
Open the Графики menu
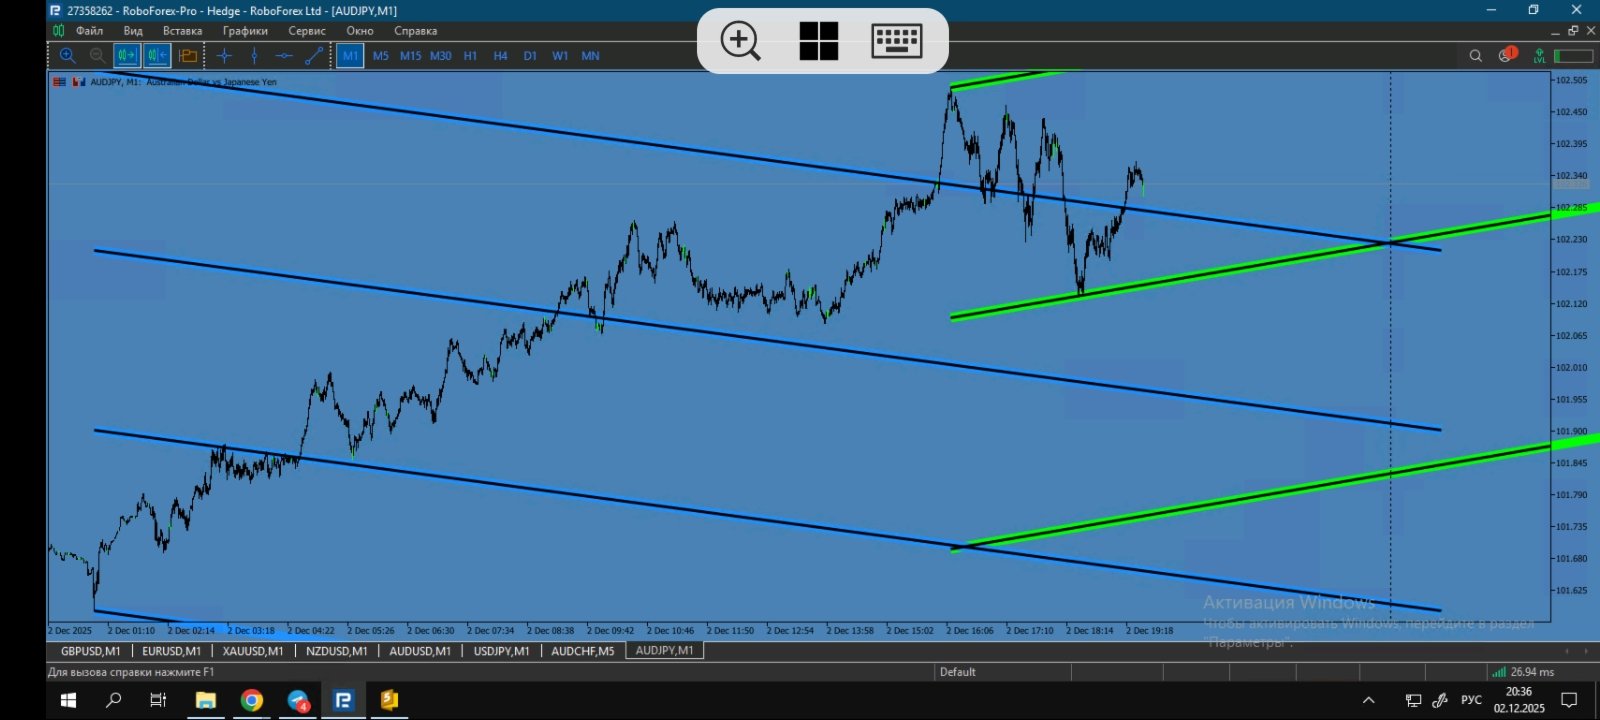pyautogui.click(x=245, y=31)
